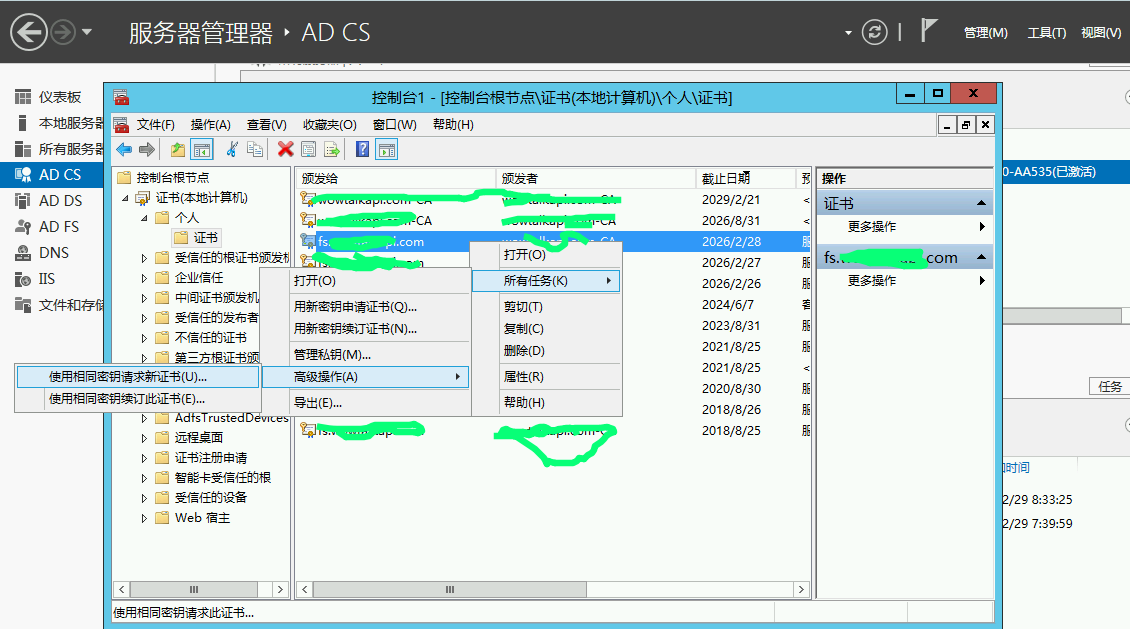
Task: Click the gray Forward arrow in MMC toolbar
Action: [x=147, y=149]
